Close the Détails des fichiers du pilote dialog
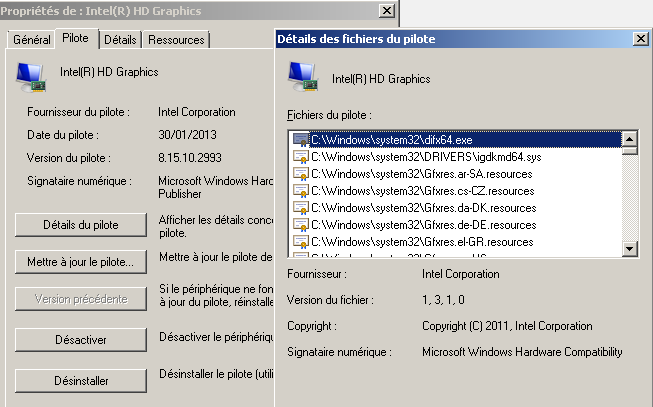This screenshot has width=653, height=407. coord(640,39)
